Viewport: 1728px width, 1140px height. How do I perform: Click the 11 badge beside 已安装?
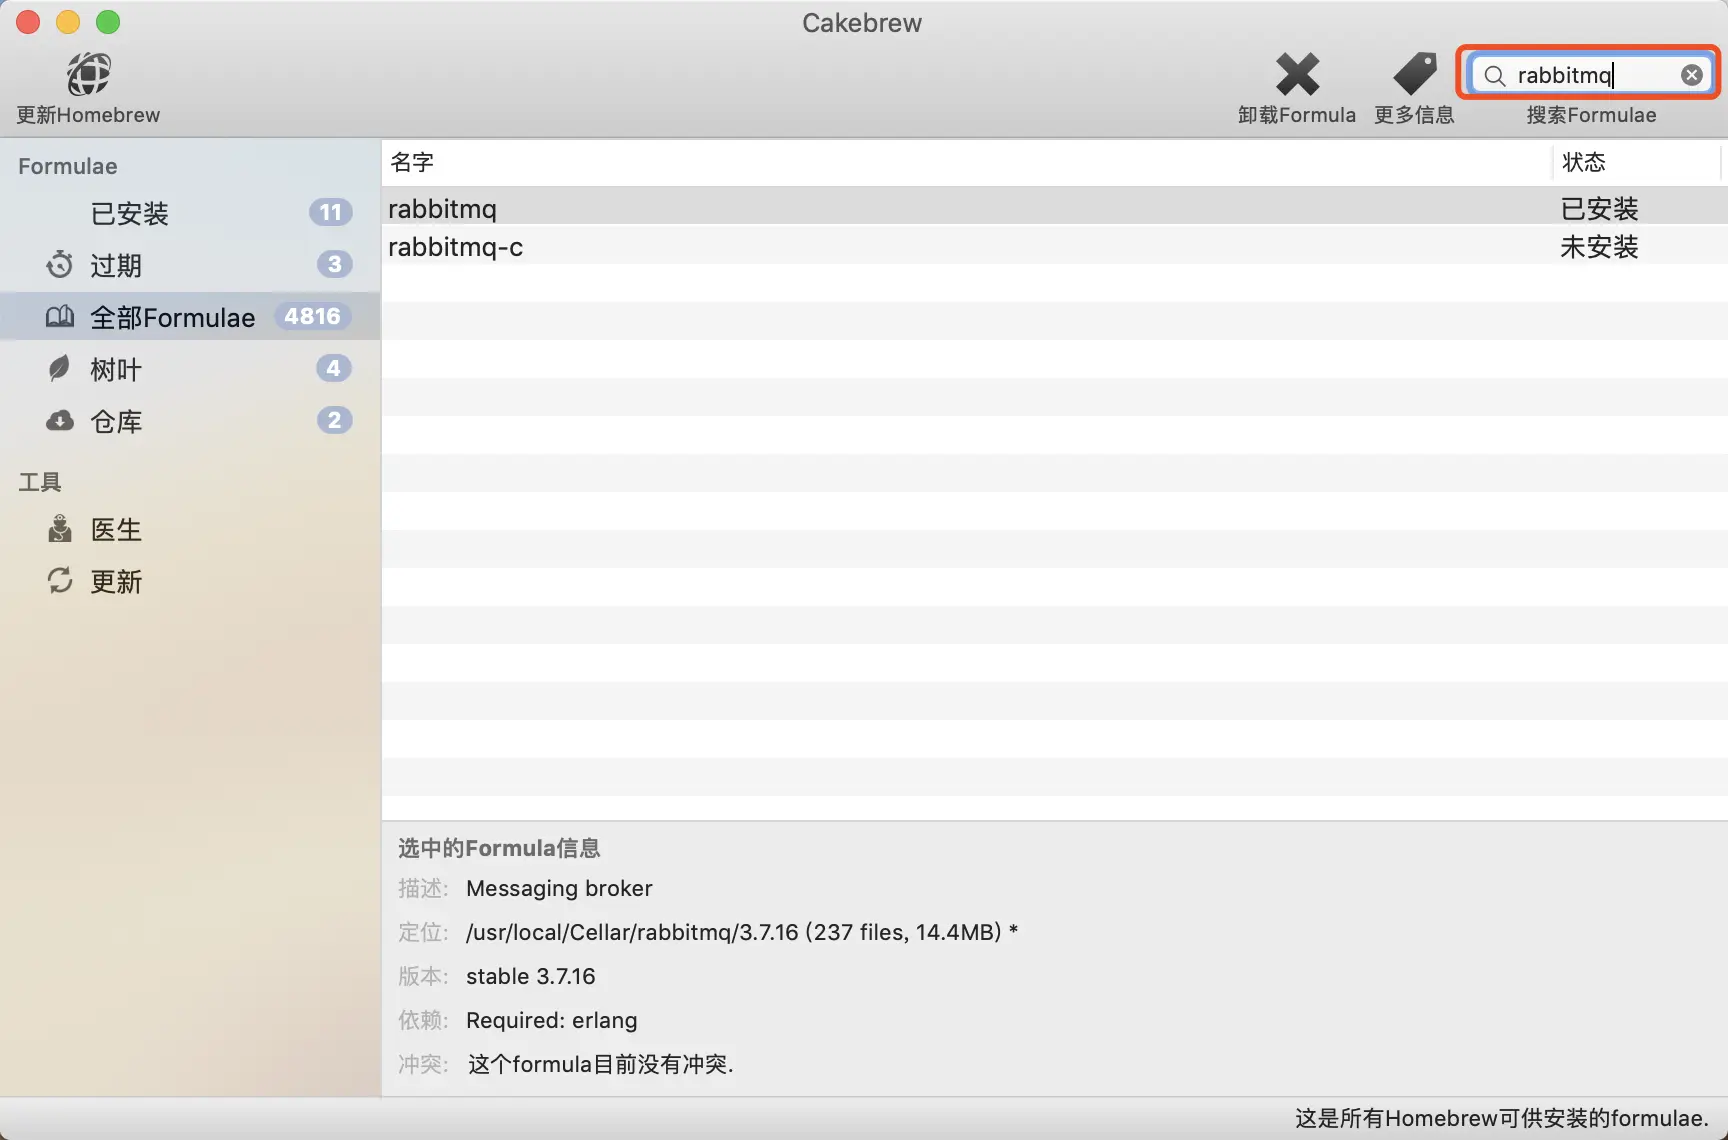[331, 212]
